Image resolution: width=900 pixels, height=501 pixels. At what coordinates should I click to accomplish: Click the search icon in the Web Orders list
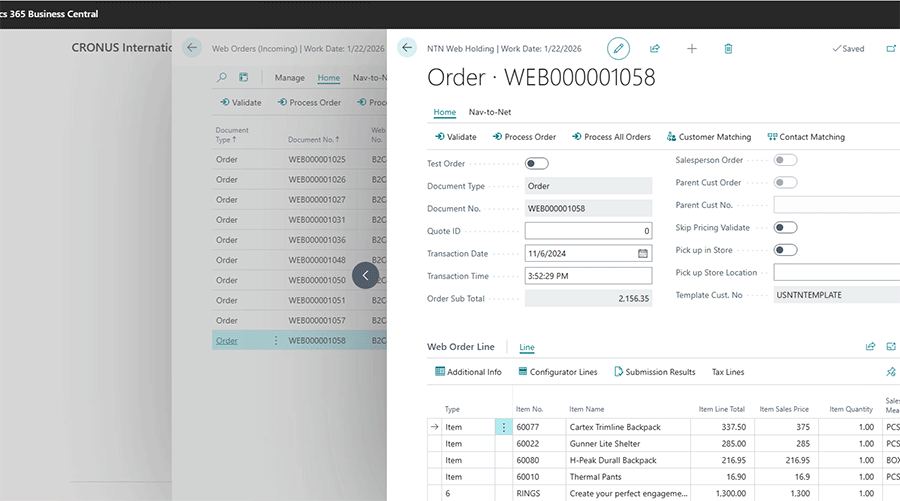click(x=222, y=77)
